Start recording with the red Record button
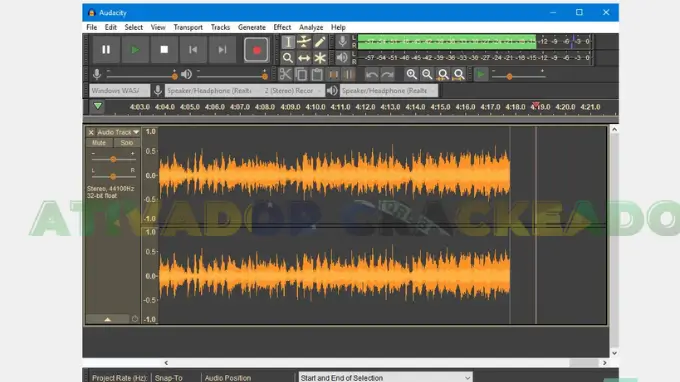Screen dimensions: 680x382 pos(256,50)
